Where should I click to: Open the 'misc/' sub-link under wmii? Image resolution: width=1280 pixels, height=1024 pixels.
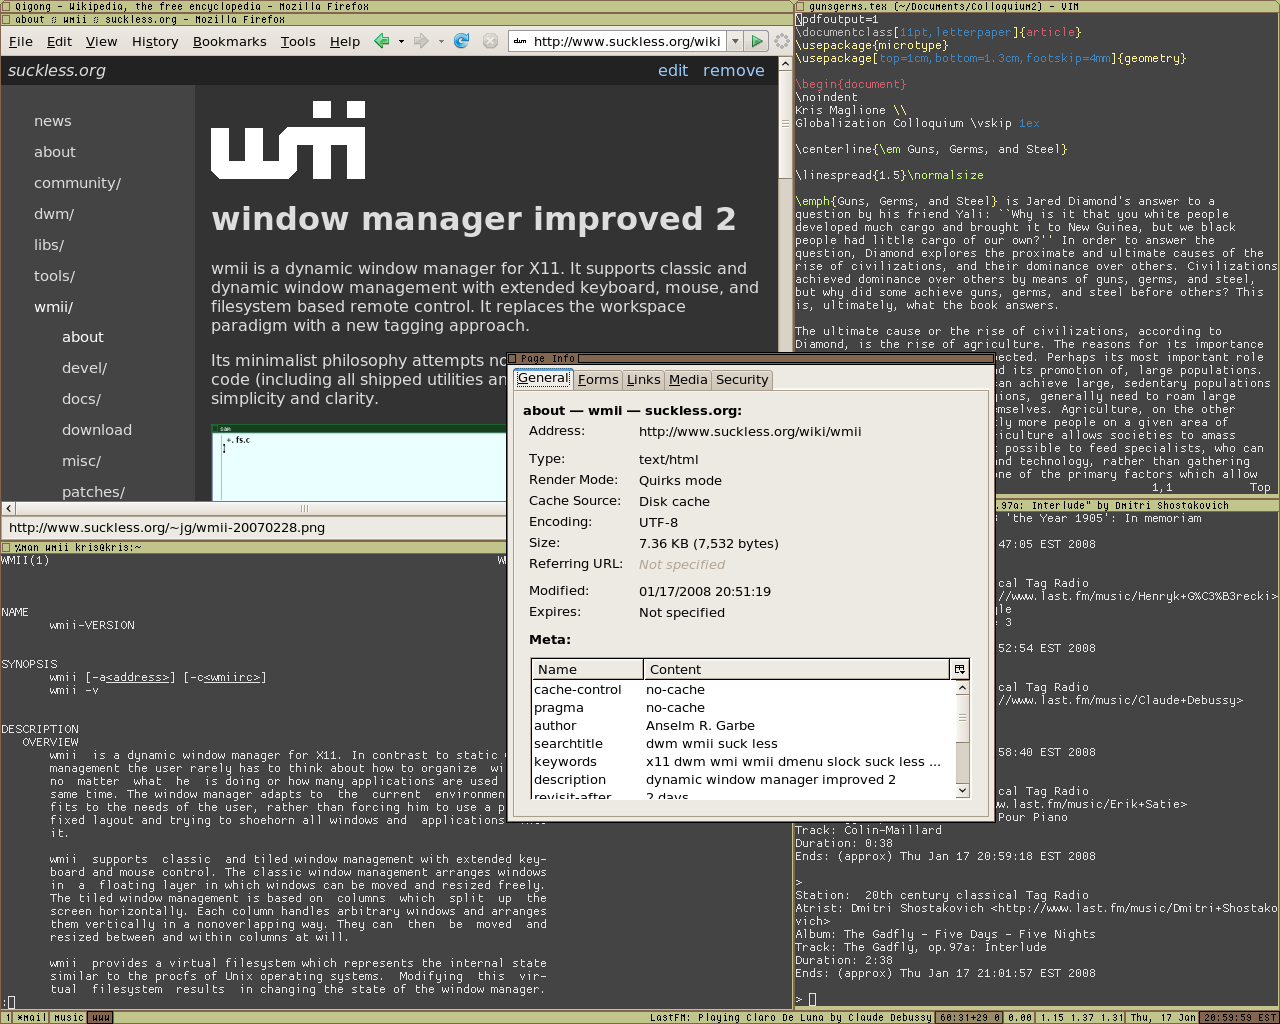[82, 461]
